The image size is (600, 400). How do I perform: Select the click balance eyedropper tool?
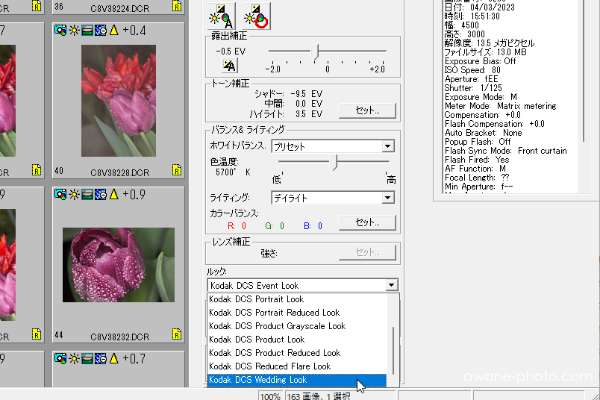pos(256,16)
